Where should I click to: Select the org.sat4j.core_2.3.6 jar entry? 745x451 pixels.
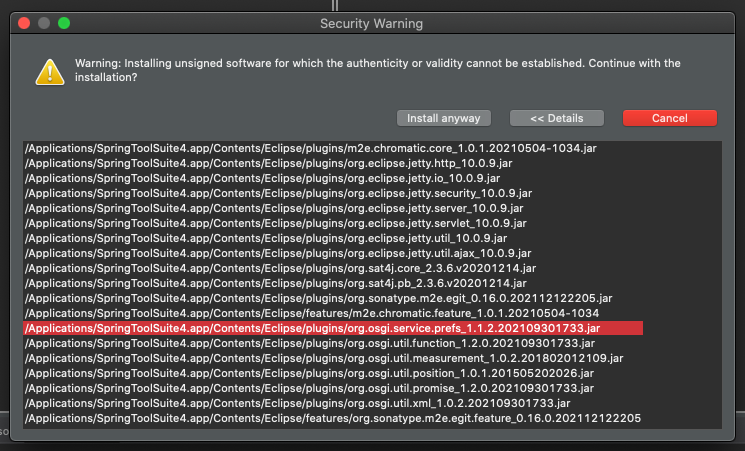pyautogui.click(x=280, y=268)
